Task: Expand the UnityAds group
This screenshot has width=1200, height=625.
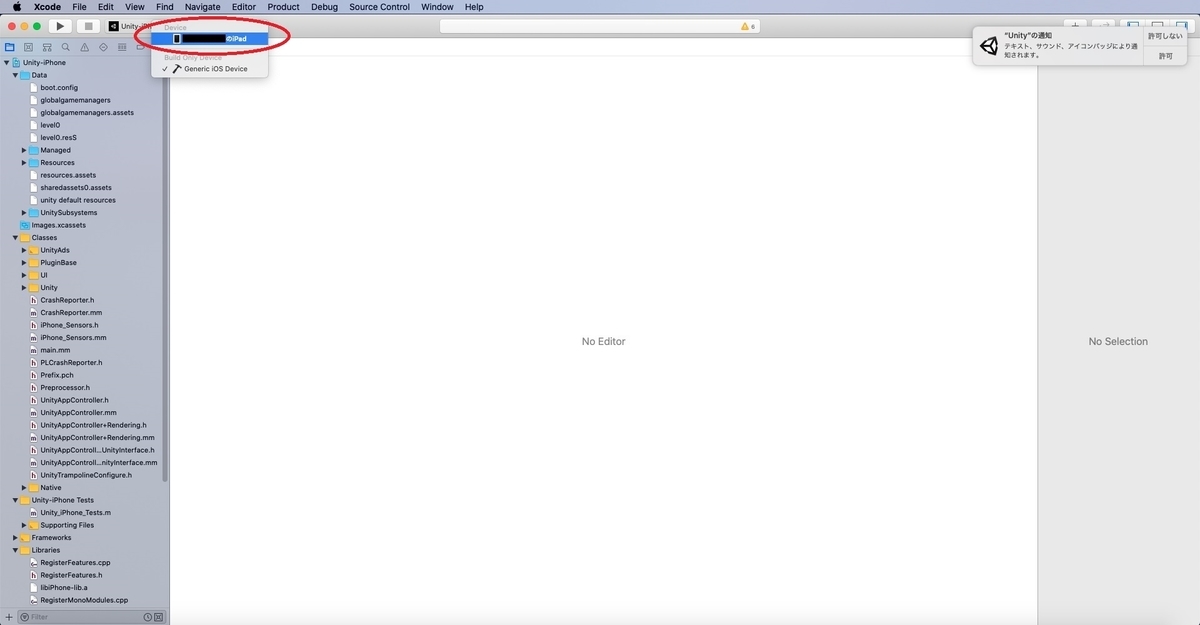Action: [x=24, y=250]
